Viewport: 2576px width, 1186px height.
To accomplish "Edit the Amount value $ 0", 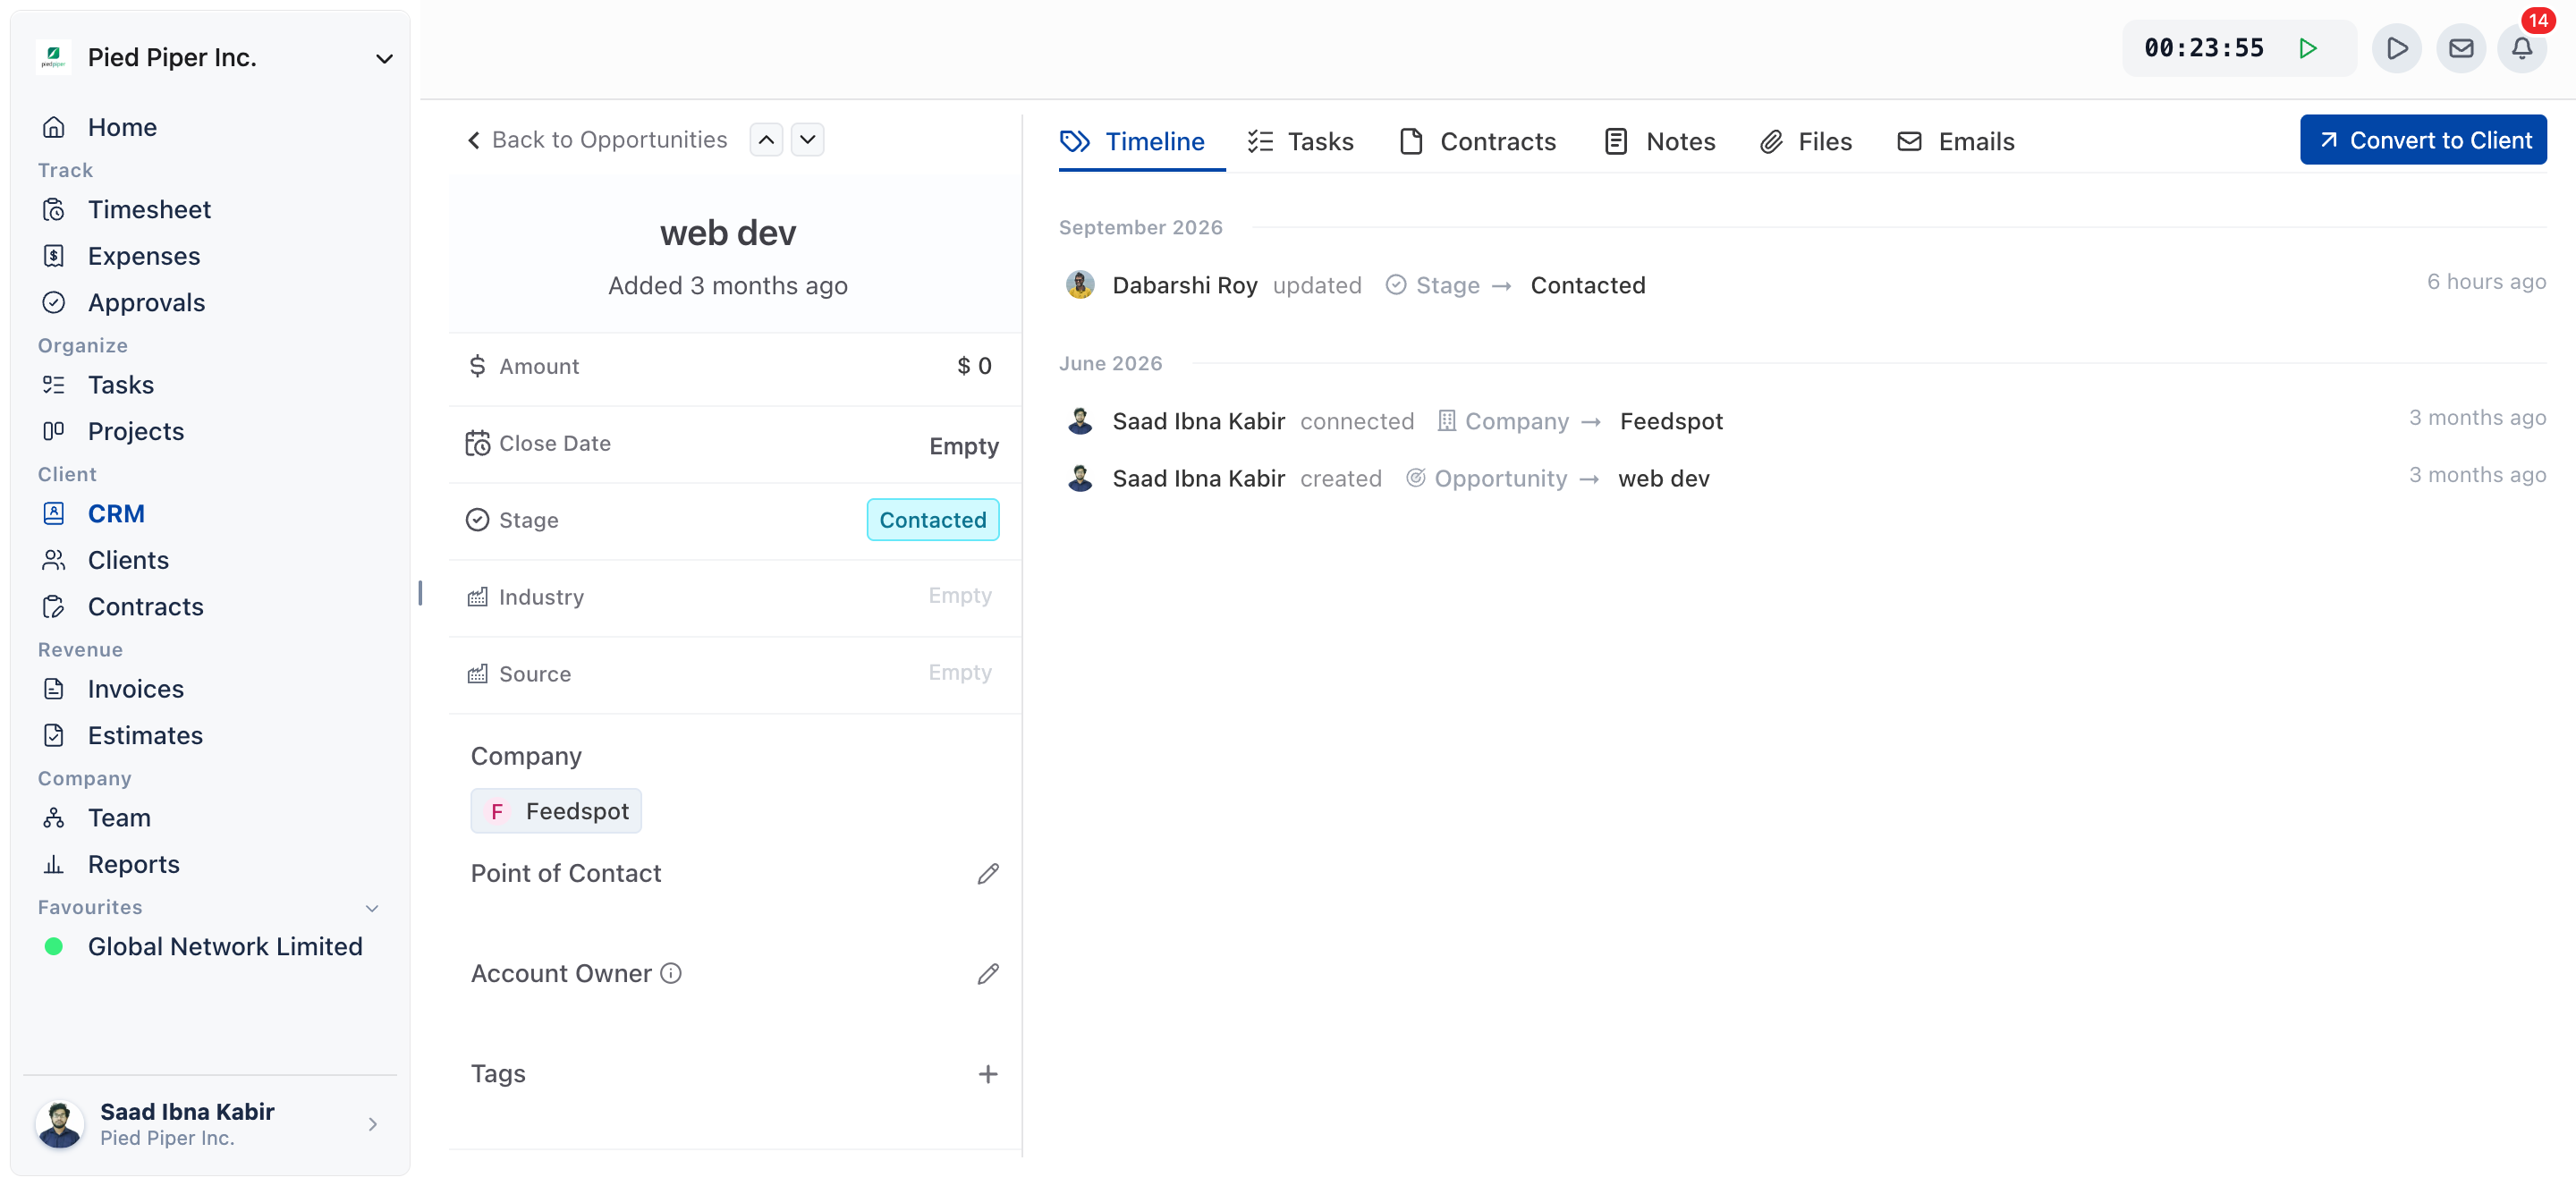I will [x=974, y=366].
